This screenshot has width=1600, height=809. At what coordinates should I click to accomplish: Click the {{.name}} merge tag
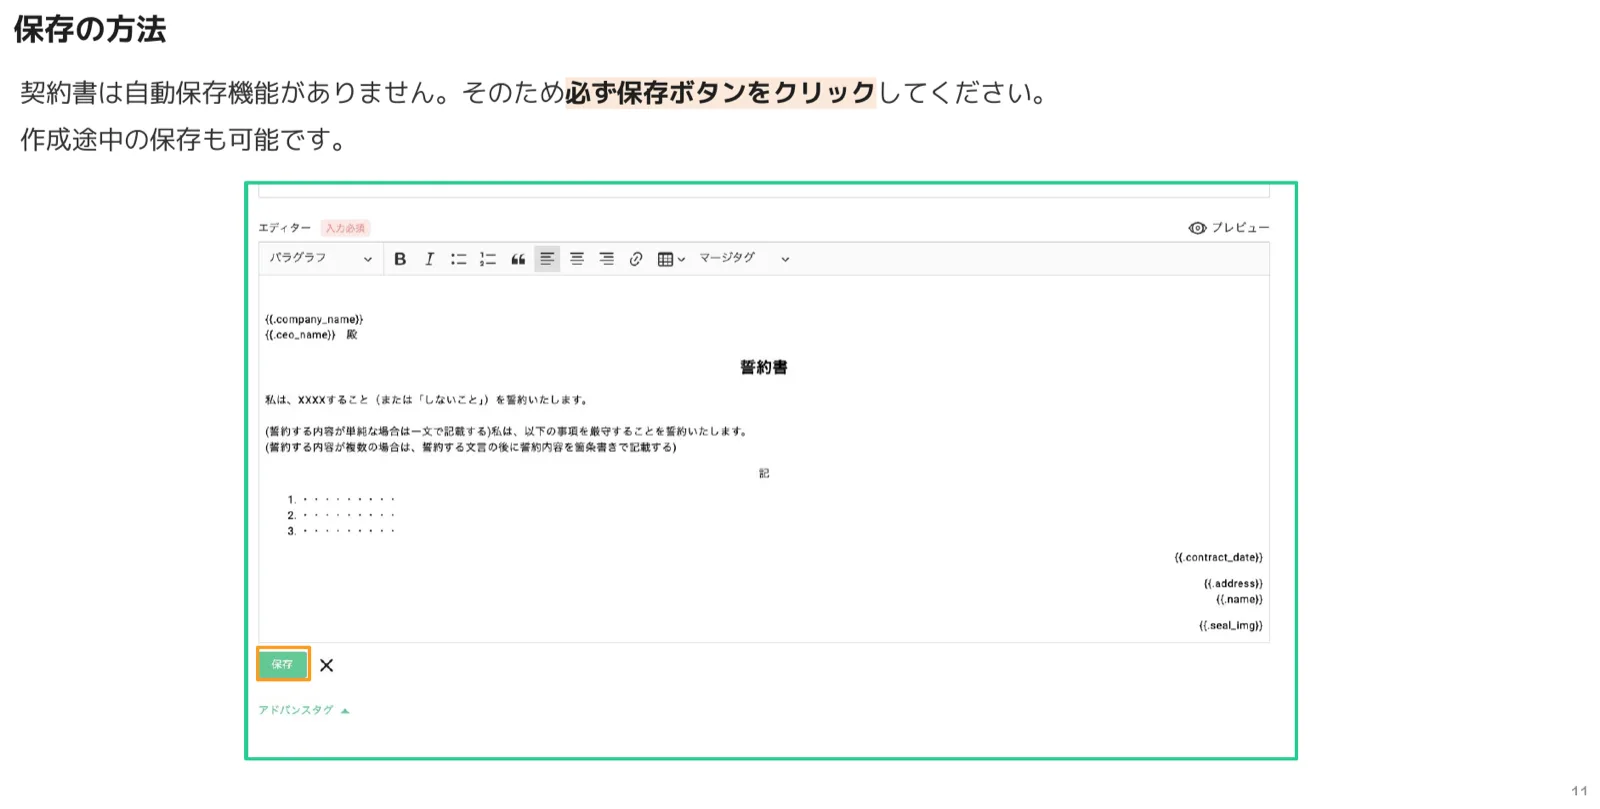point(1239,599)
